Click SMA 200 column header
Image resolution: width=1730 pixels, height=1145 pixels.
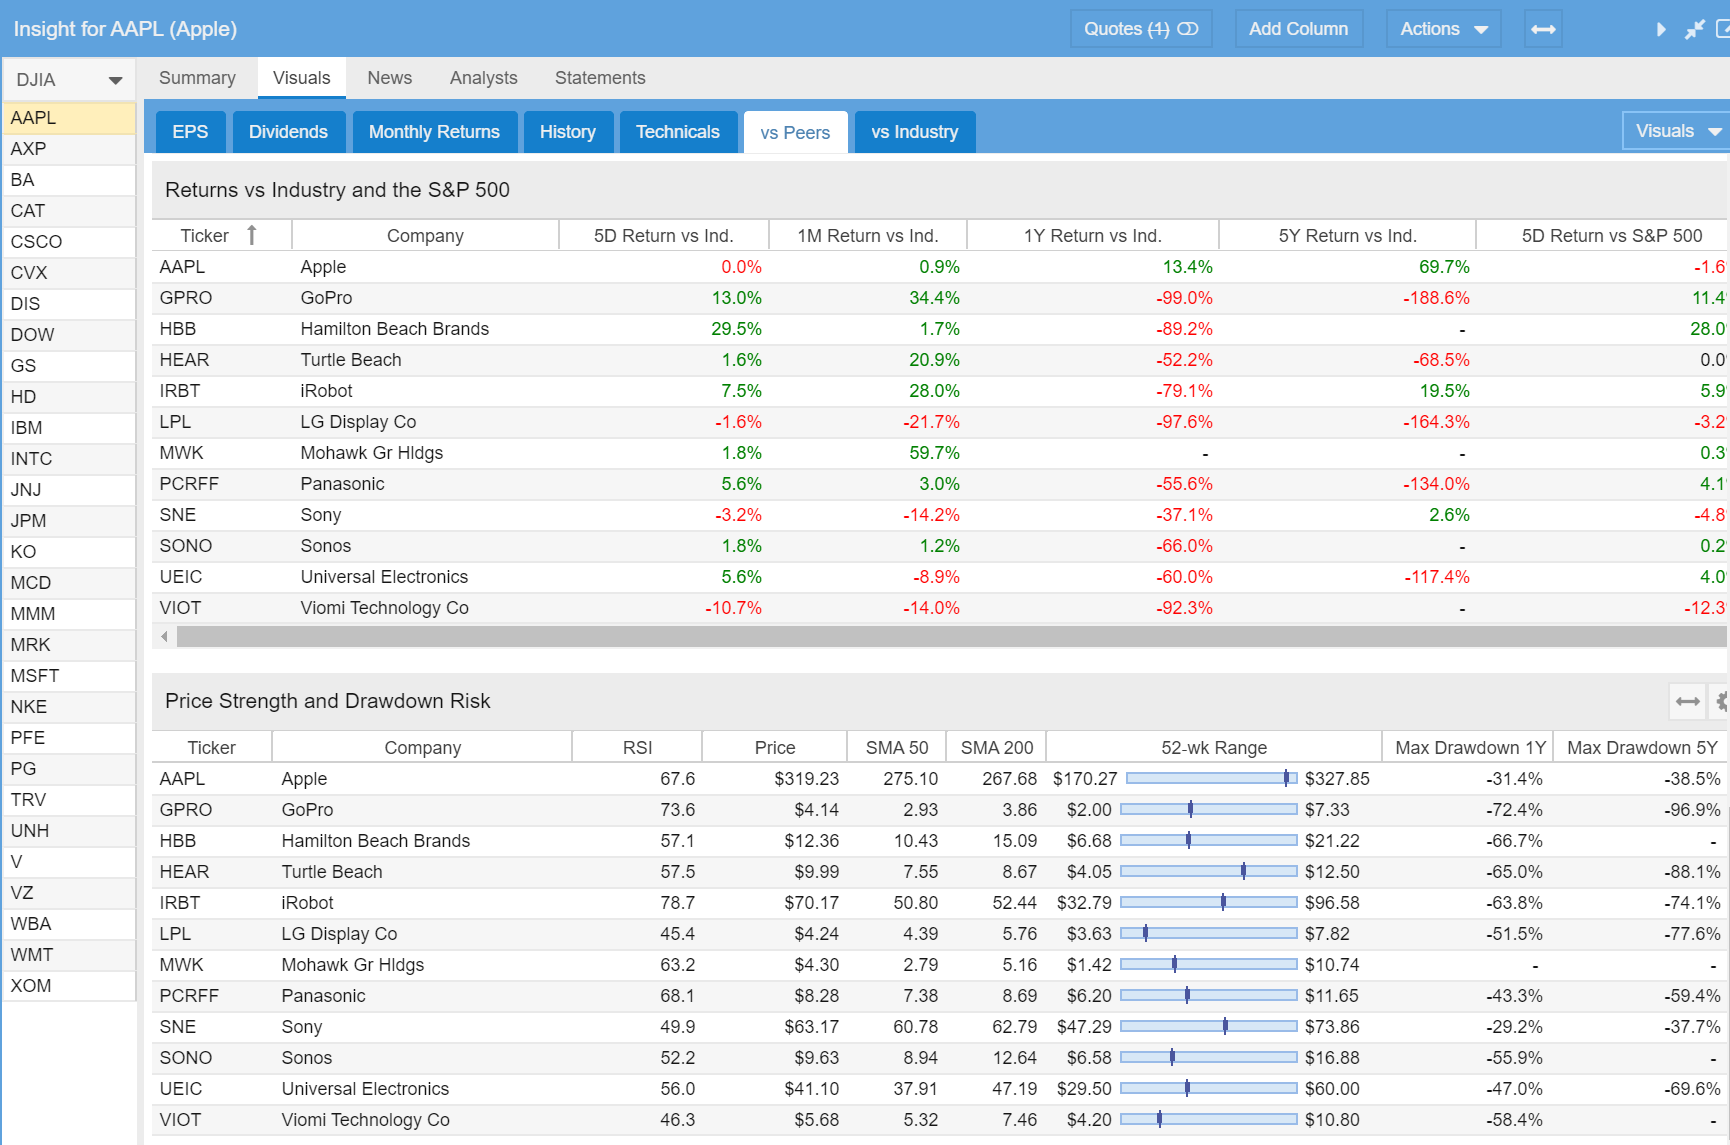click(996, 748)
